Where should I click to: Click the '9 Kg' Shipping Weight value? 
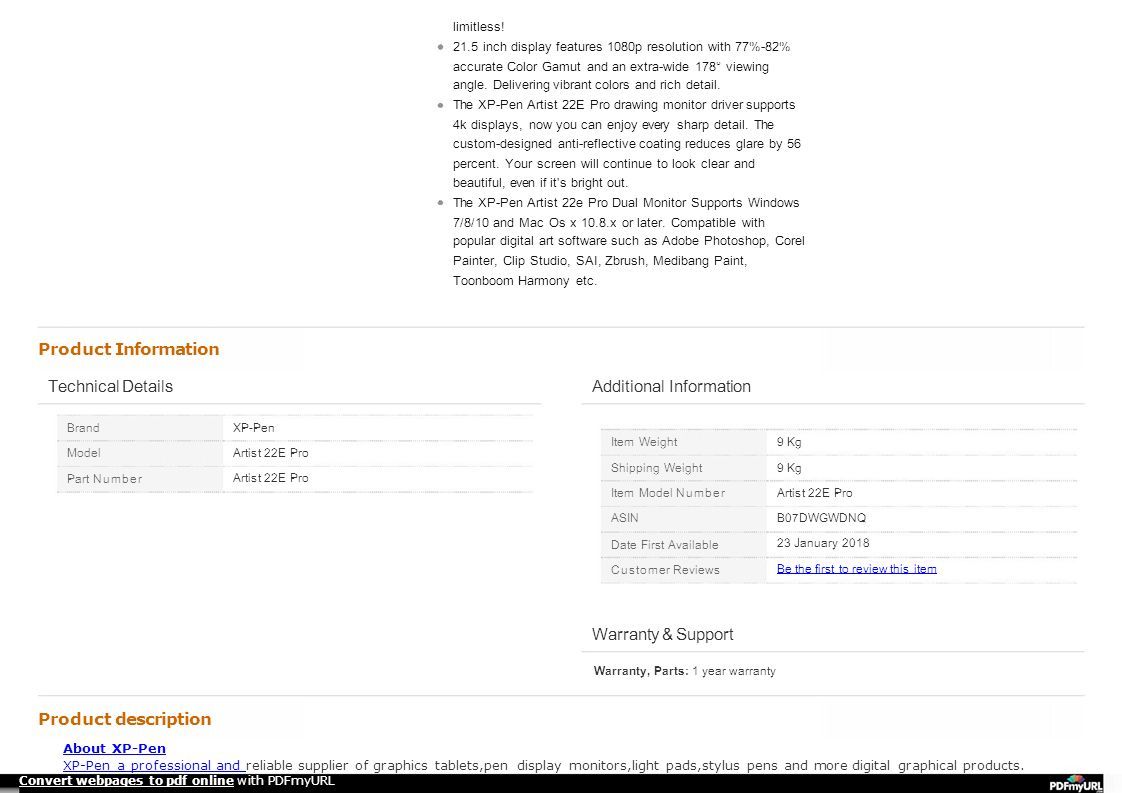789,468
